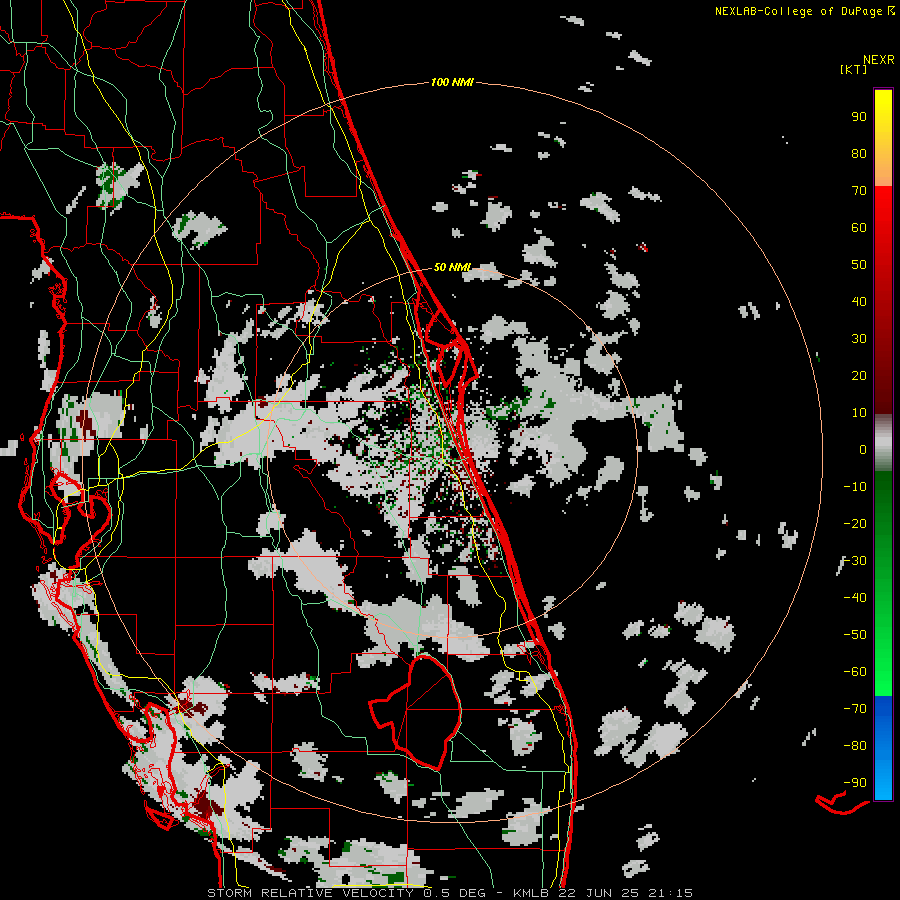Screen dimensions: 900x900
Task: Click the -60 knot scale label
Action: pyautogui.click(x=855, y=672)
